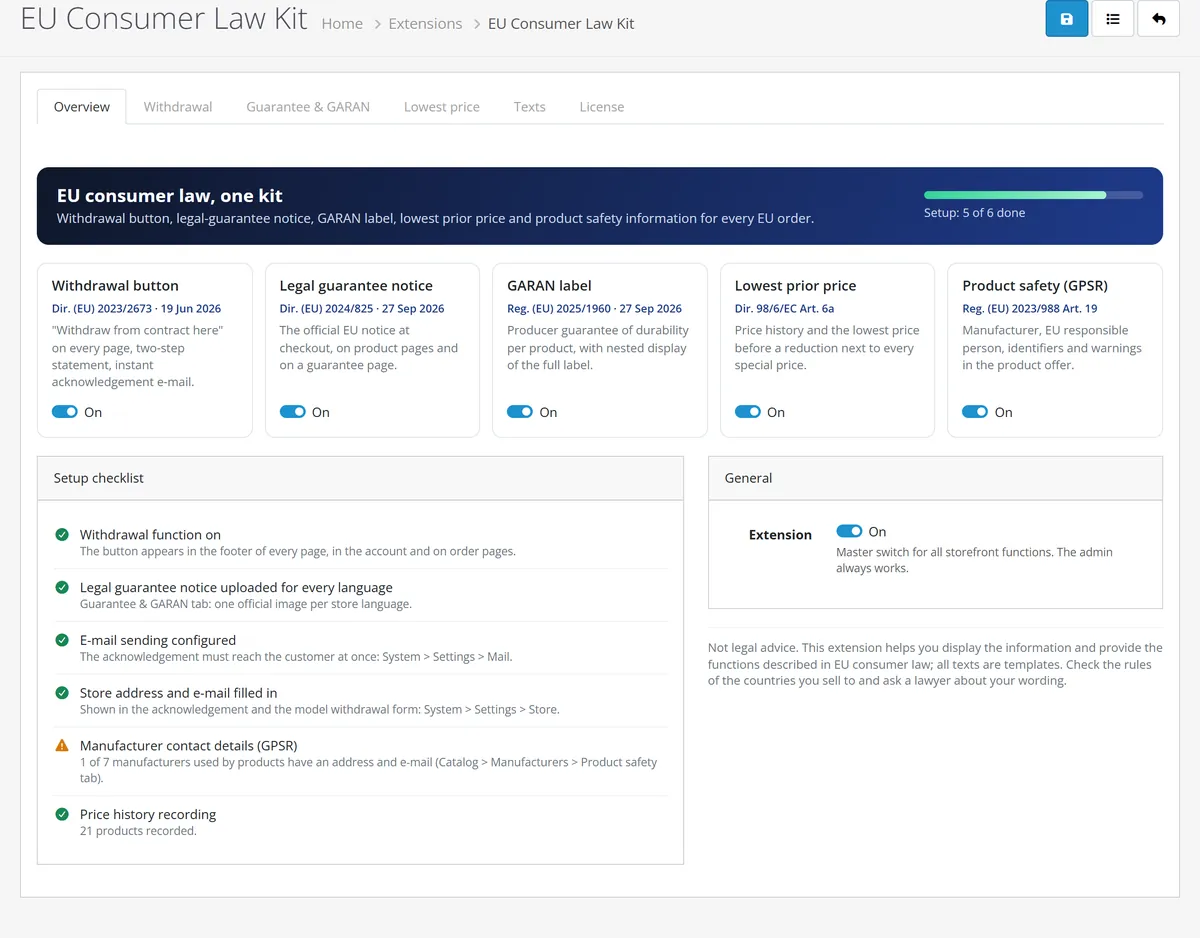Toggle the Extension master switch
The image size is (1200, 938).
pos(849,532)
